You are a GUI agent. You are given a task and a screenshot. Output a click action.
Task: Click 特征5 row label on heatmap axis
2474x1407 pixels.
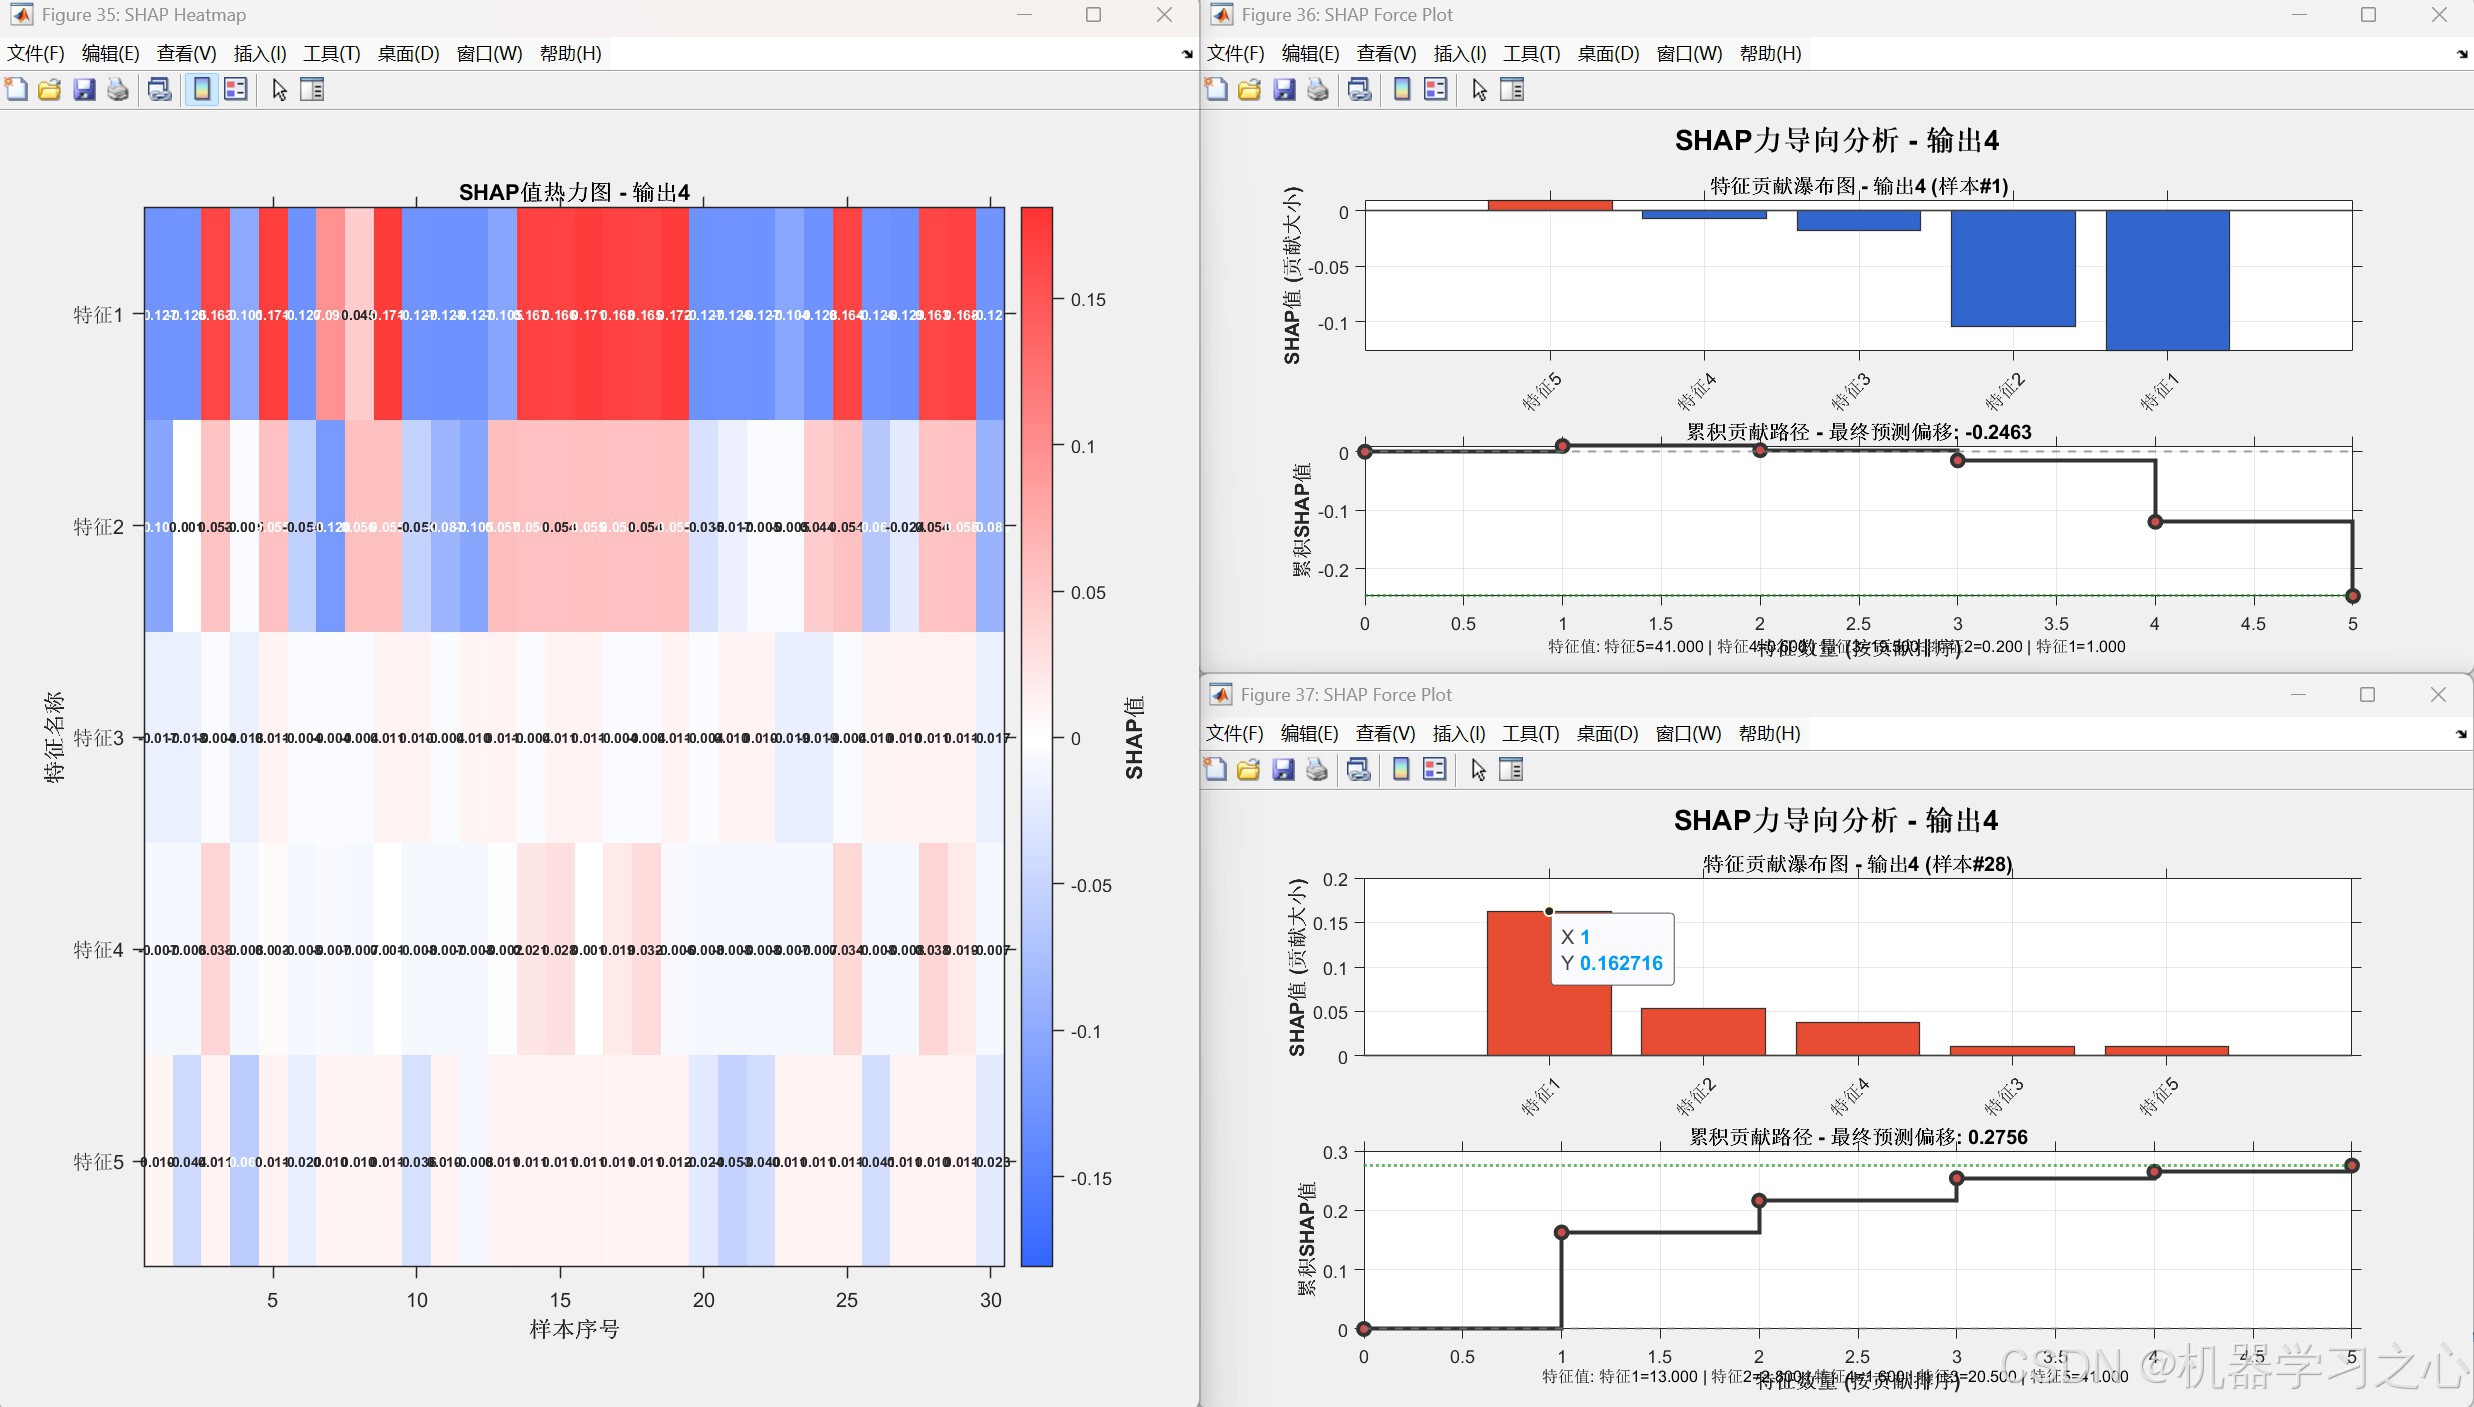pyautogui.click(x=98, y=1162)
